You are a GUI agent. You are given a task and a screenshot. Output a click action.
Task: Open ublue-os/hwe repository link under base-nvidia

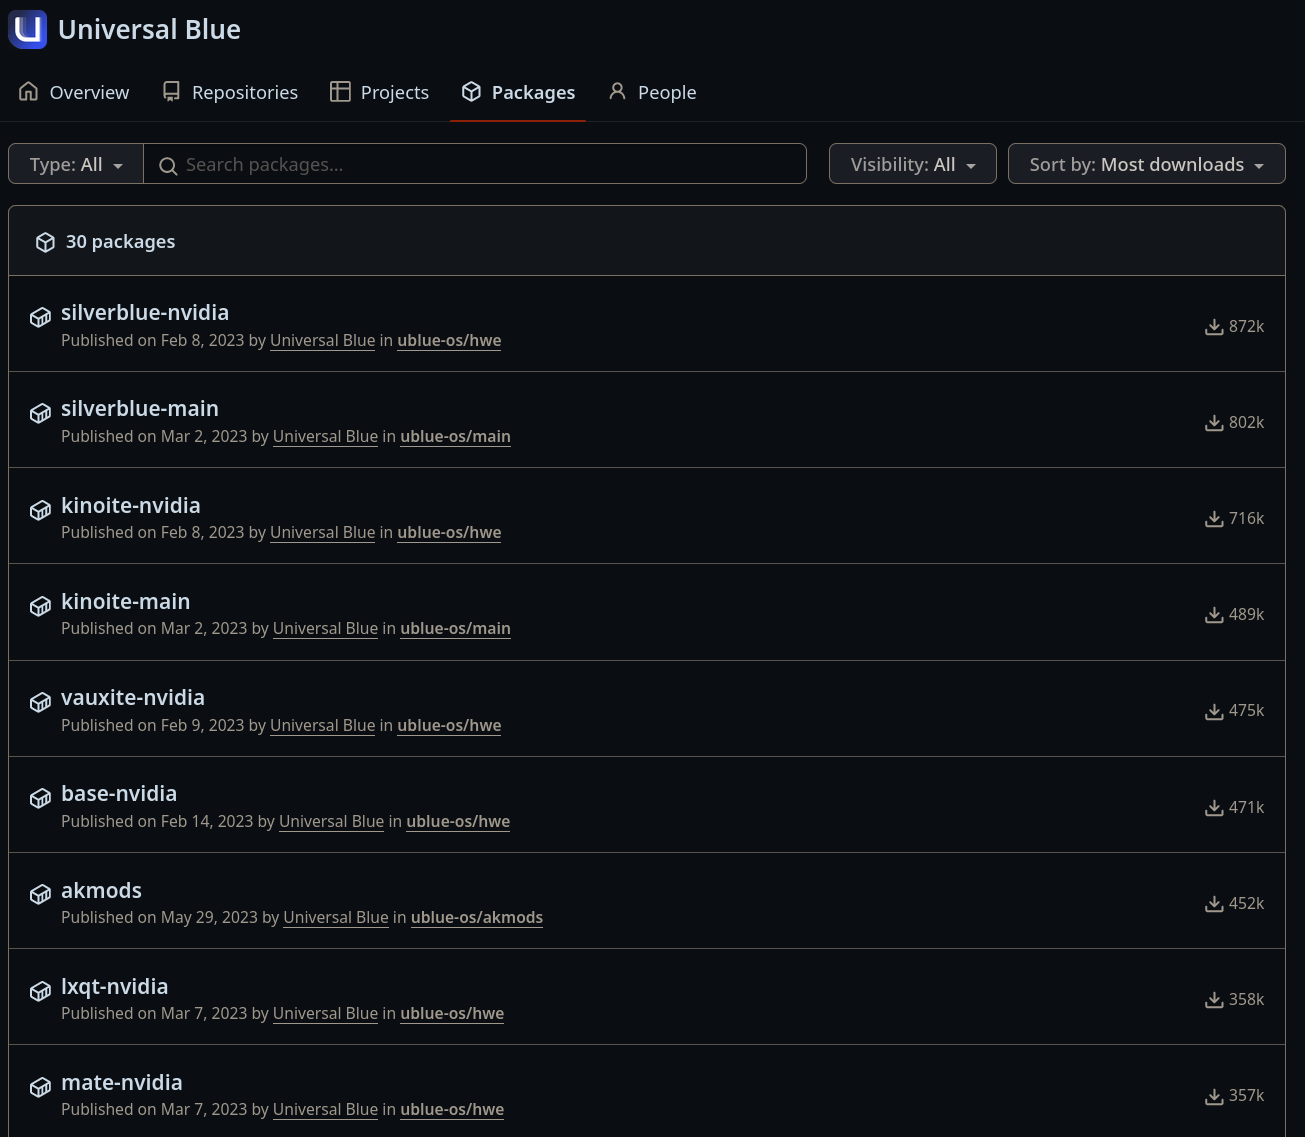tap(458, 821)
